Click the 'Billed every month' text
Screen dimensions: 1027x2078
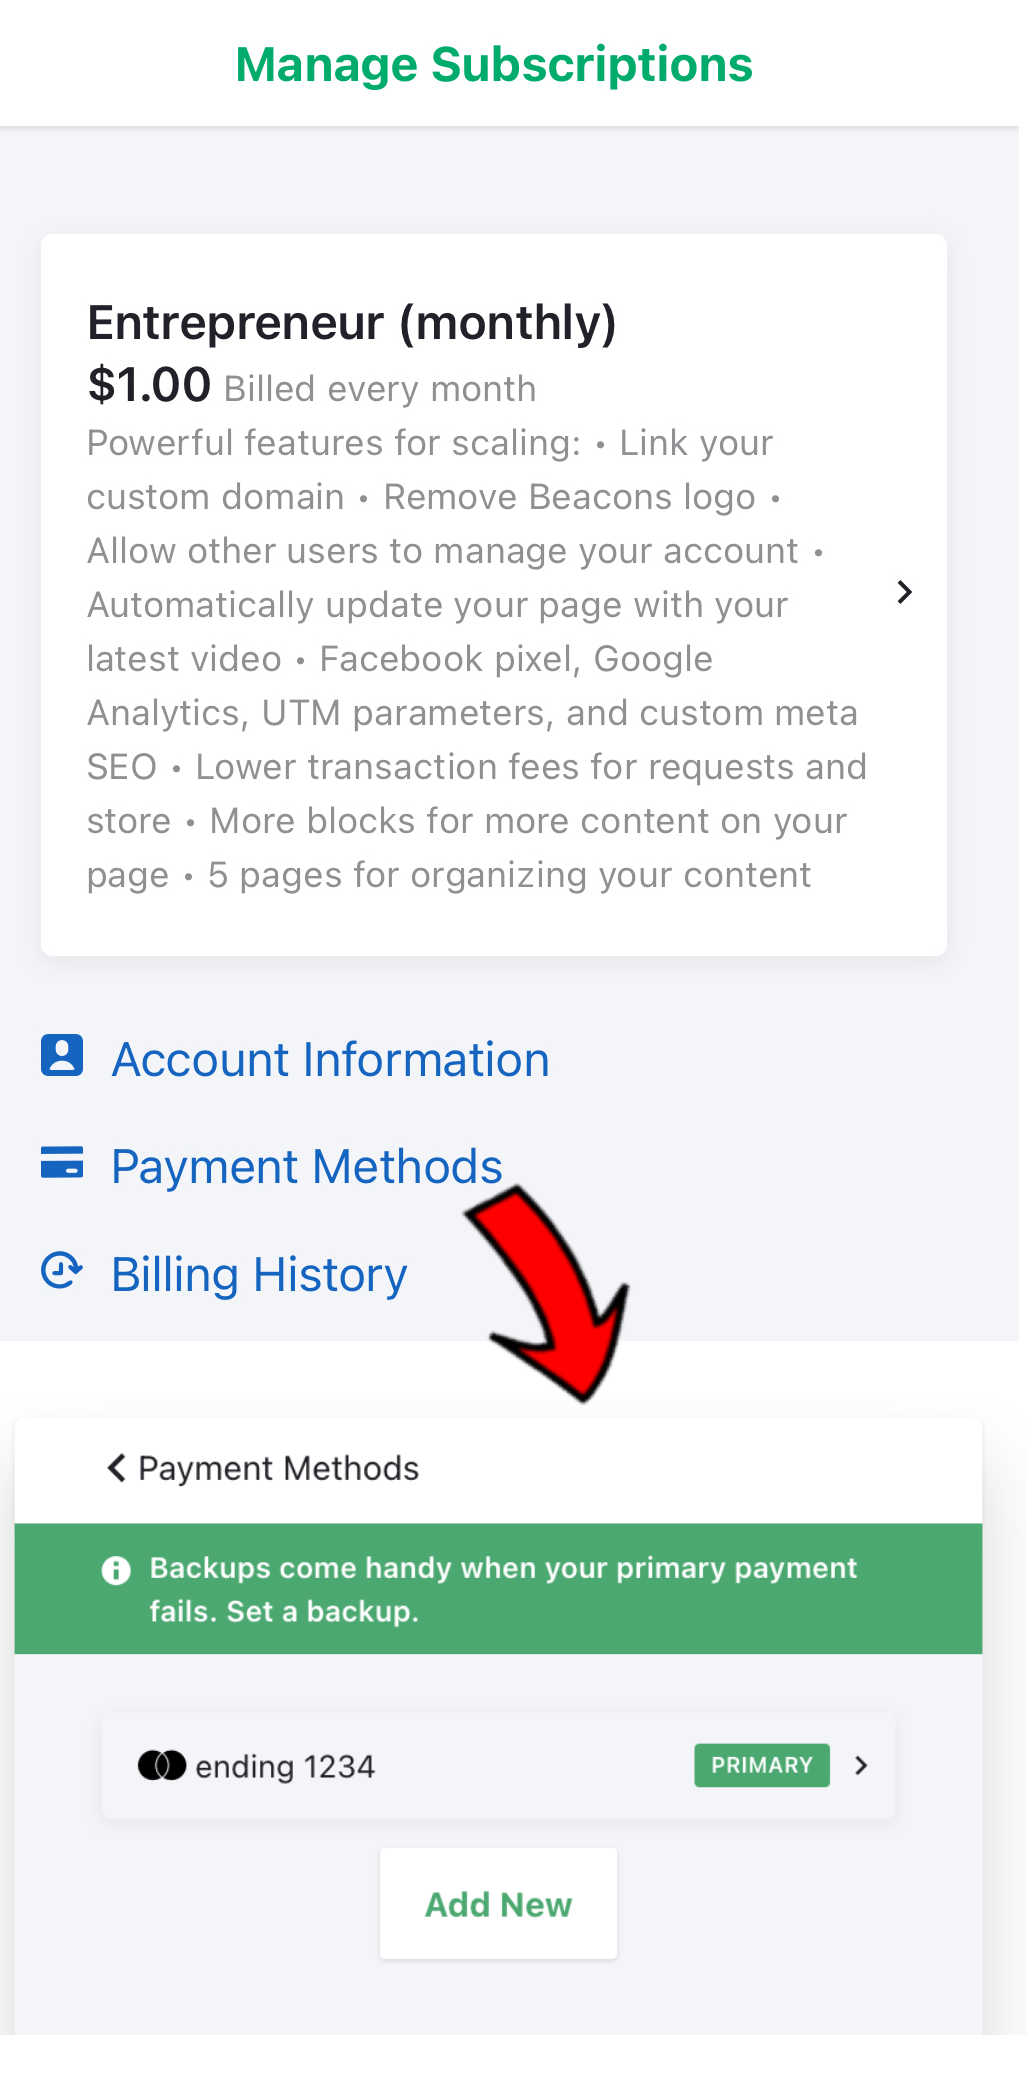point(380,388)
